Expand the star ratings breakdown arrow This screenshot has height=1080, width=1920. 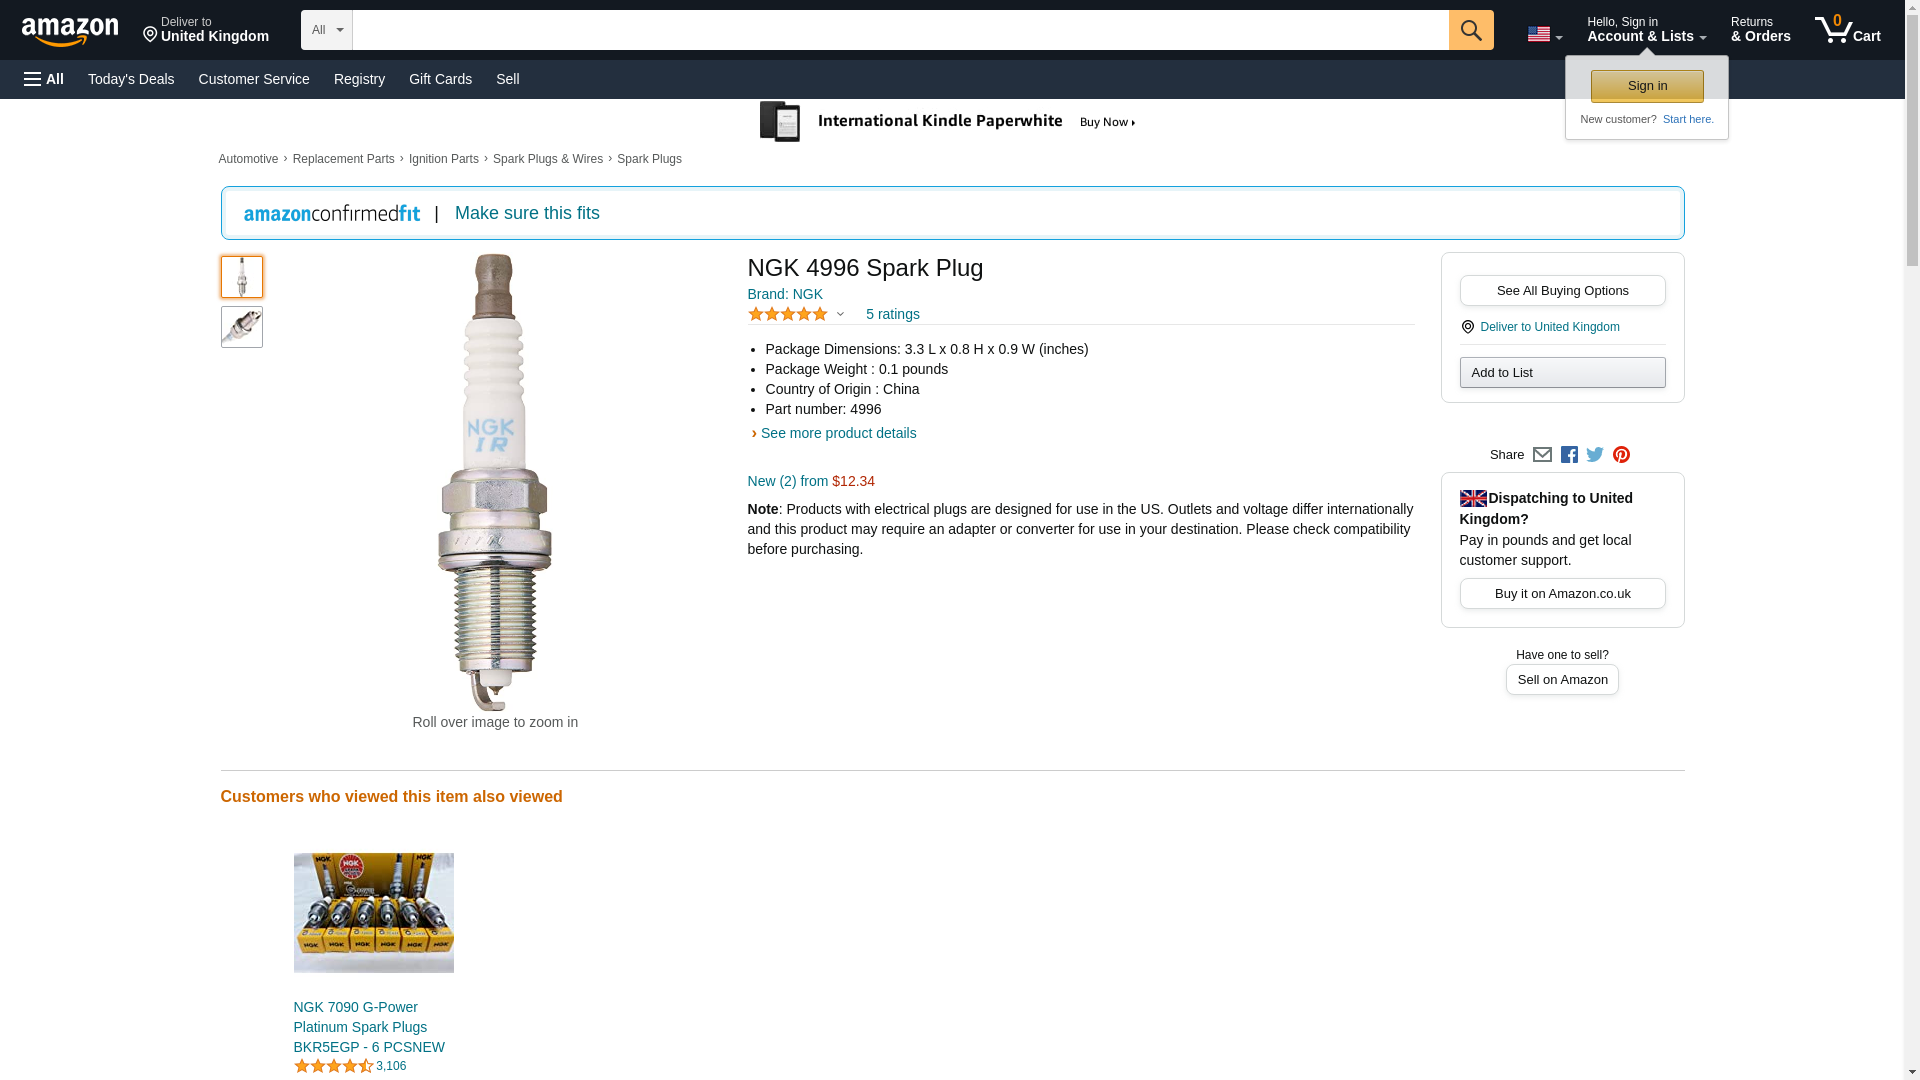point(840,314)
